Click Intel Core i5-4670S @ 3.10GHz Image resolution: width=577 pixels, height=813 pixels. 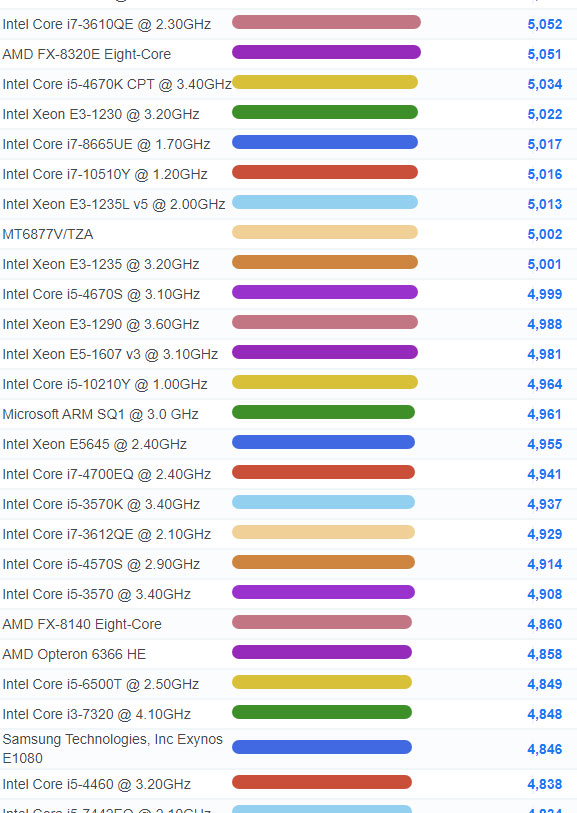101,295
